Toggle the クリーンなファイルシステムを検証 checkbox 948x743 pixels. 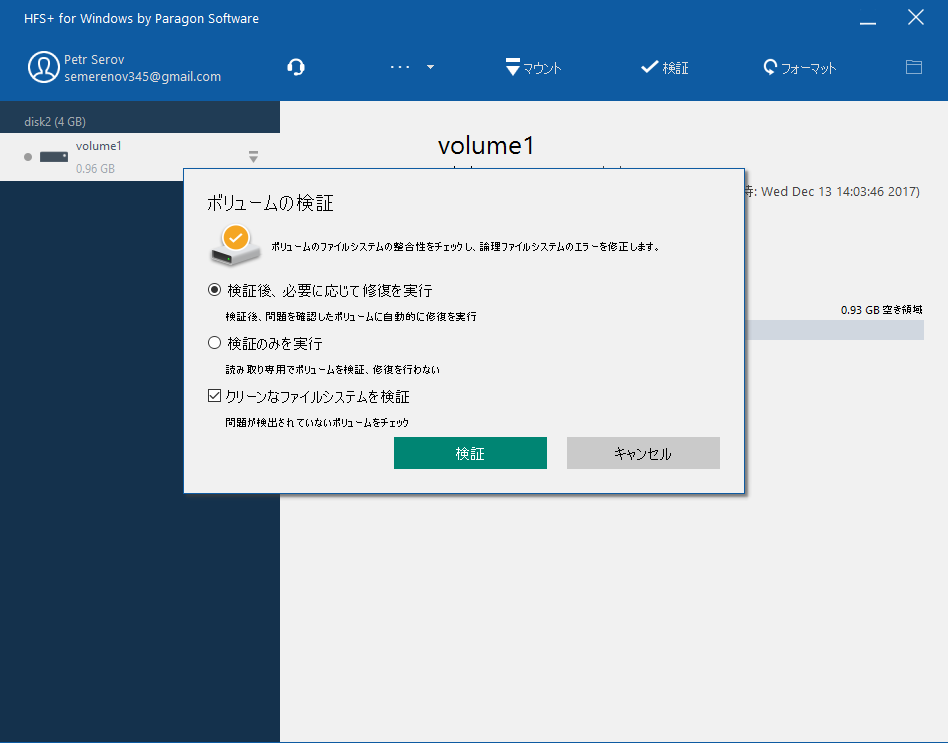coord(214,396)
